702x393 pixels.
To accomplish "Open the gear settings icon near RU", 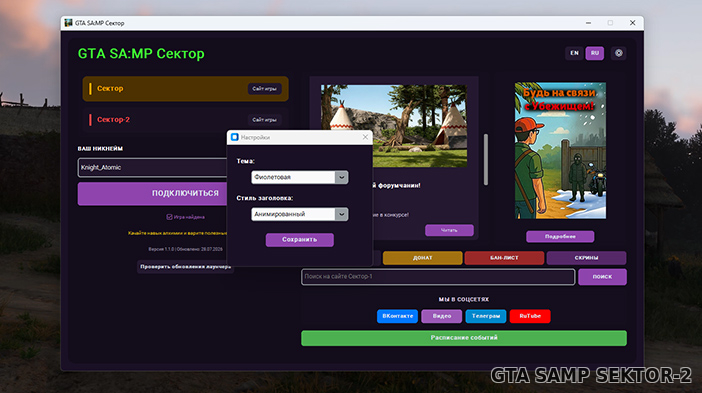I will pyautogui.click(x=618, y=53).
